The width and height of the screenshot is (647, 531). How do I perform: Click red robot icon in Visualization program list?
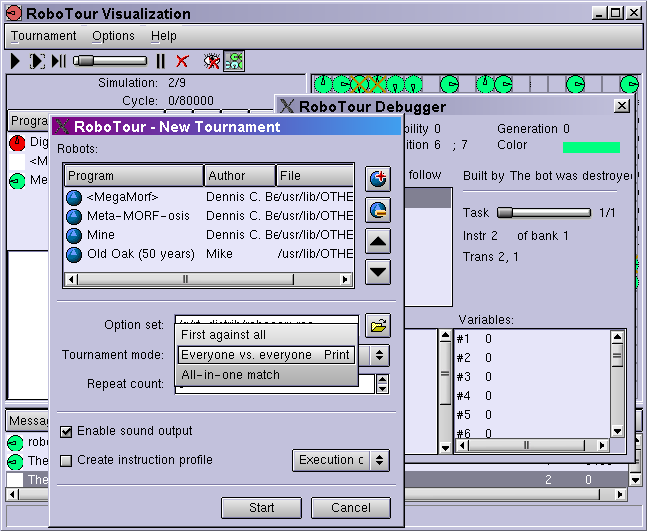17,143
